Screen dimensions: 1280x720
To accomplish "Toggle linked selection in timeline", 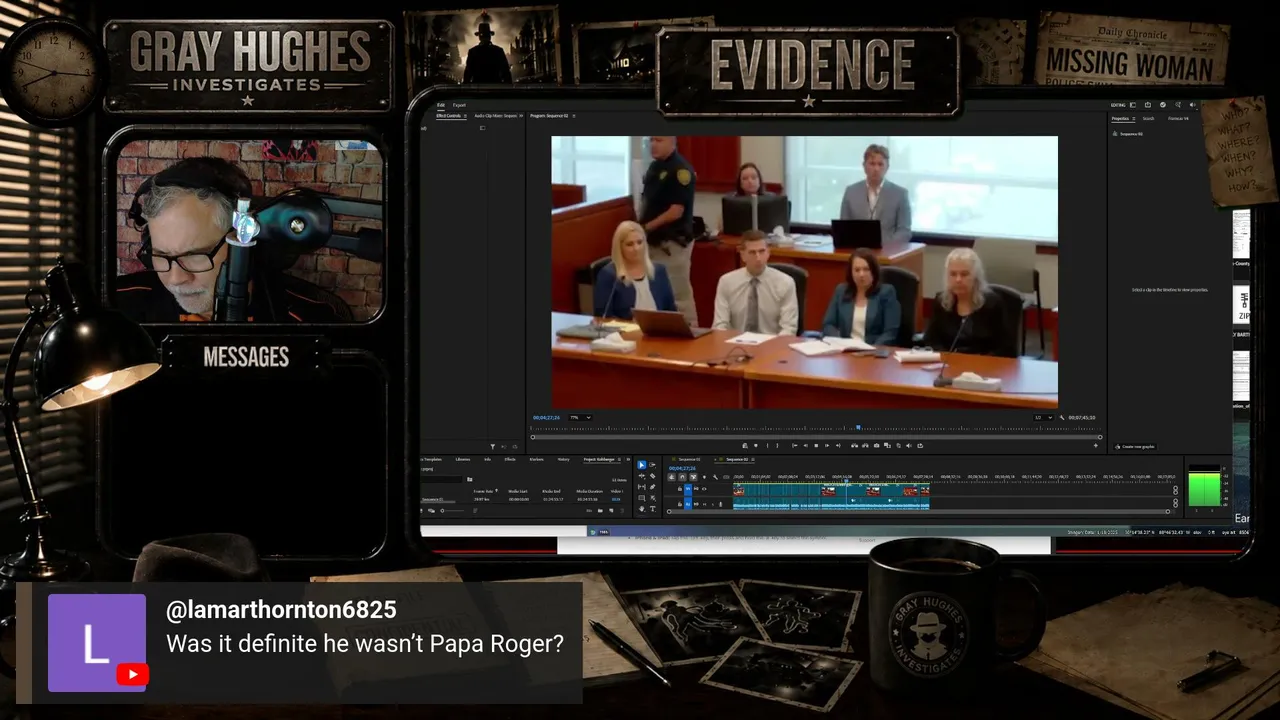I will click(694, 477).
